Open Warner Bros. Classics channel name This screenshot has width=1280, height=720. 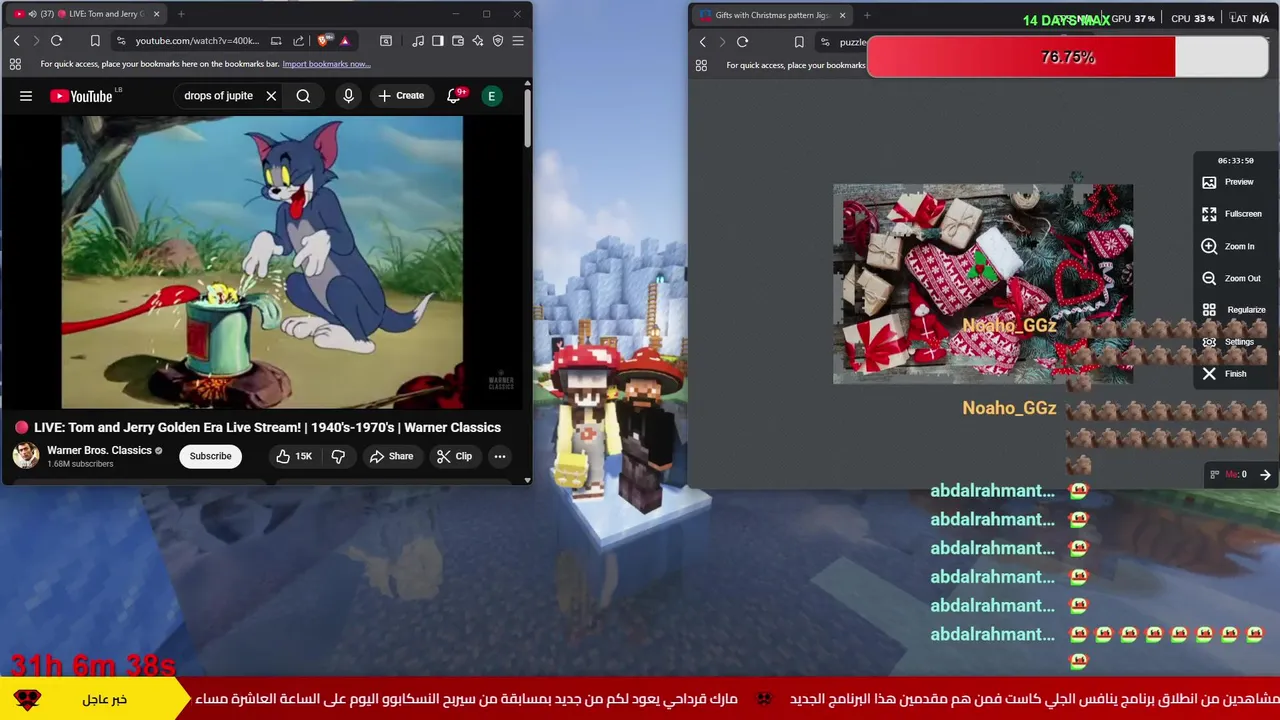[x=99, y=450]
